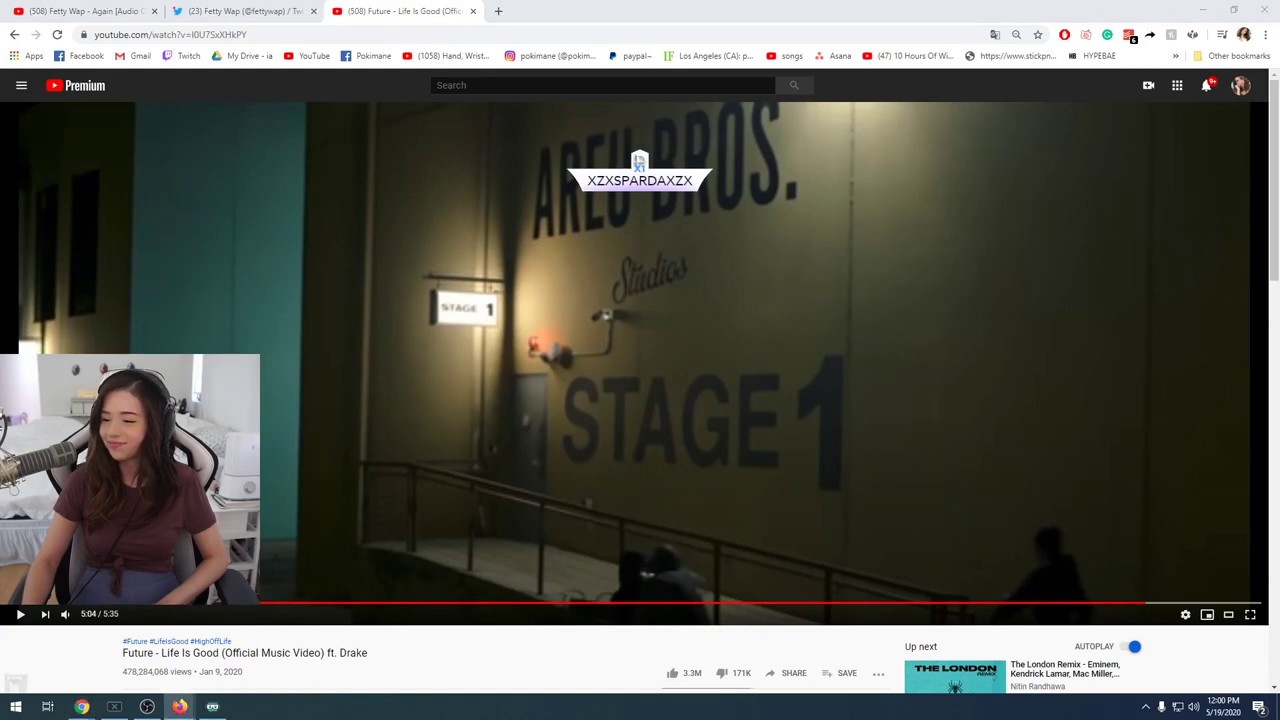Click the translate page icon
This screenshot has width=1280, height=720.
(994, 35)
